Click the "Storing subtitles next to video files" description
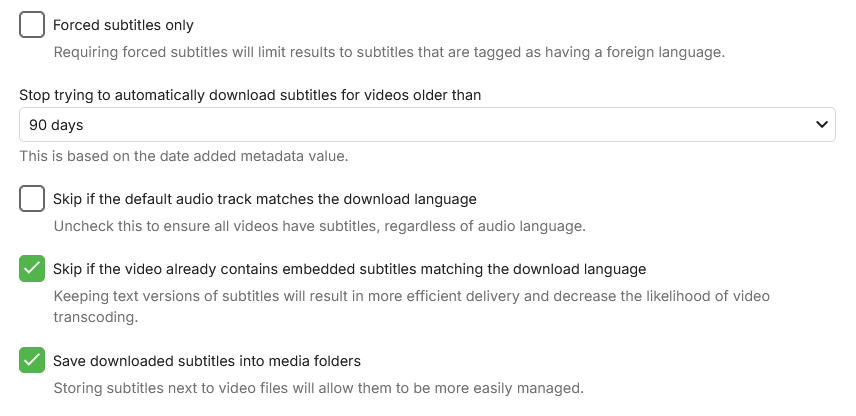 point(318,387)
